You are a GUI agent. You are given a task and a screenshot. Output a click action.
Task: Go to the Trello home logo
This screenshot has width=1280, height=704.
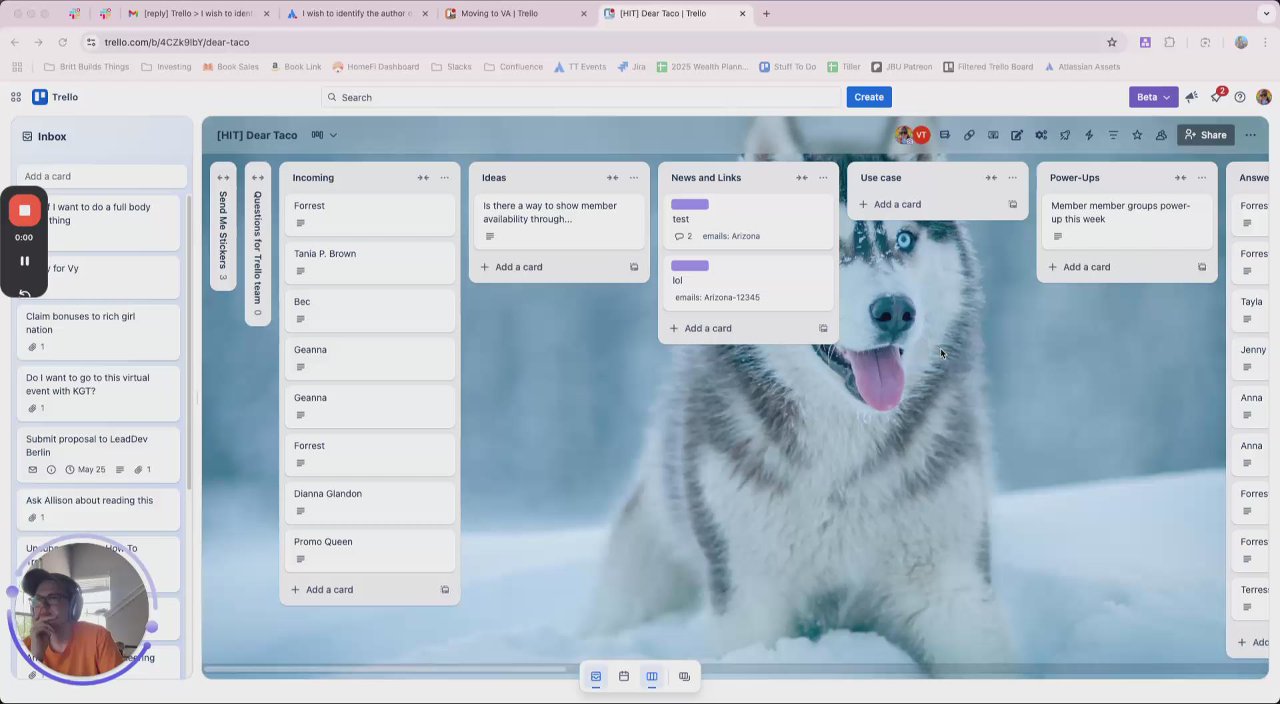click(55, 97)
